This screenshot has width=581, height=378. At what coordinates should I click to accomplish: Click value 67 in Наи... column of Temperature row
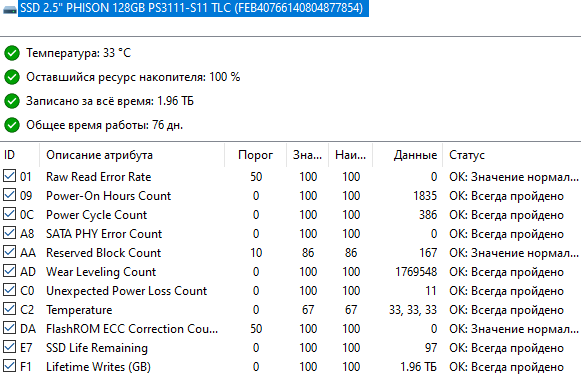[351, 310]
